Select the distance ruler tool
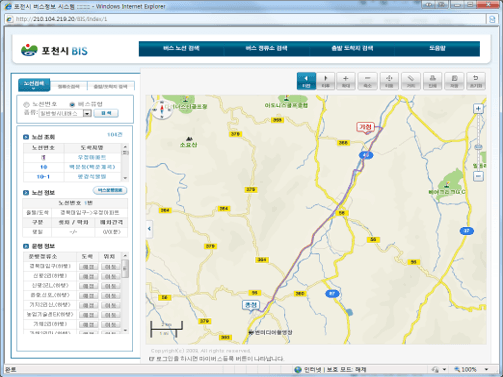 click(x=411, y=81)
